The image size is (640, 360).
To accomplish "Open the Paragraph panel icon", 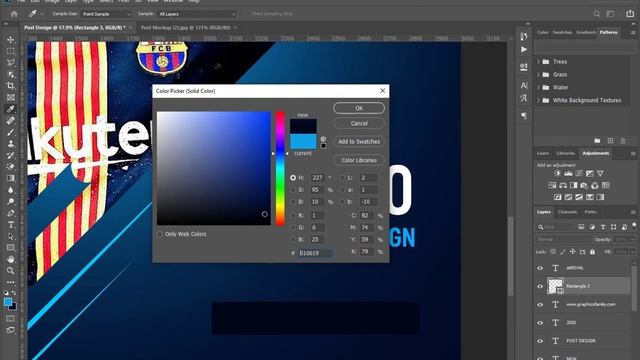I will pyautogui.click(x=524, y=116).
